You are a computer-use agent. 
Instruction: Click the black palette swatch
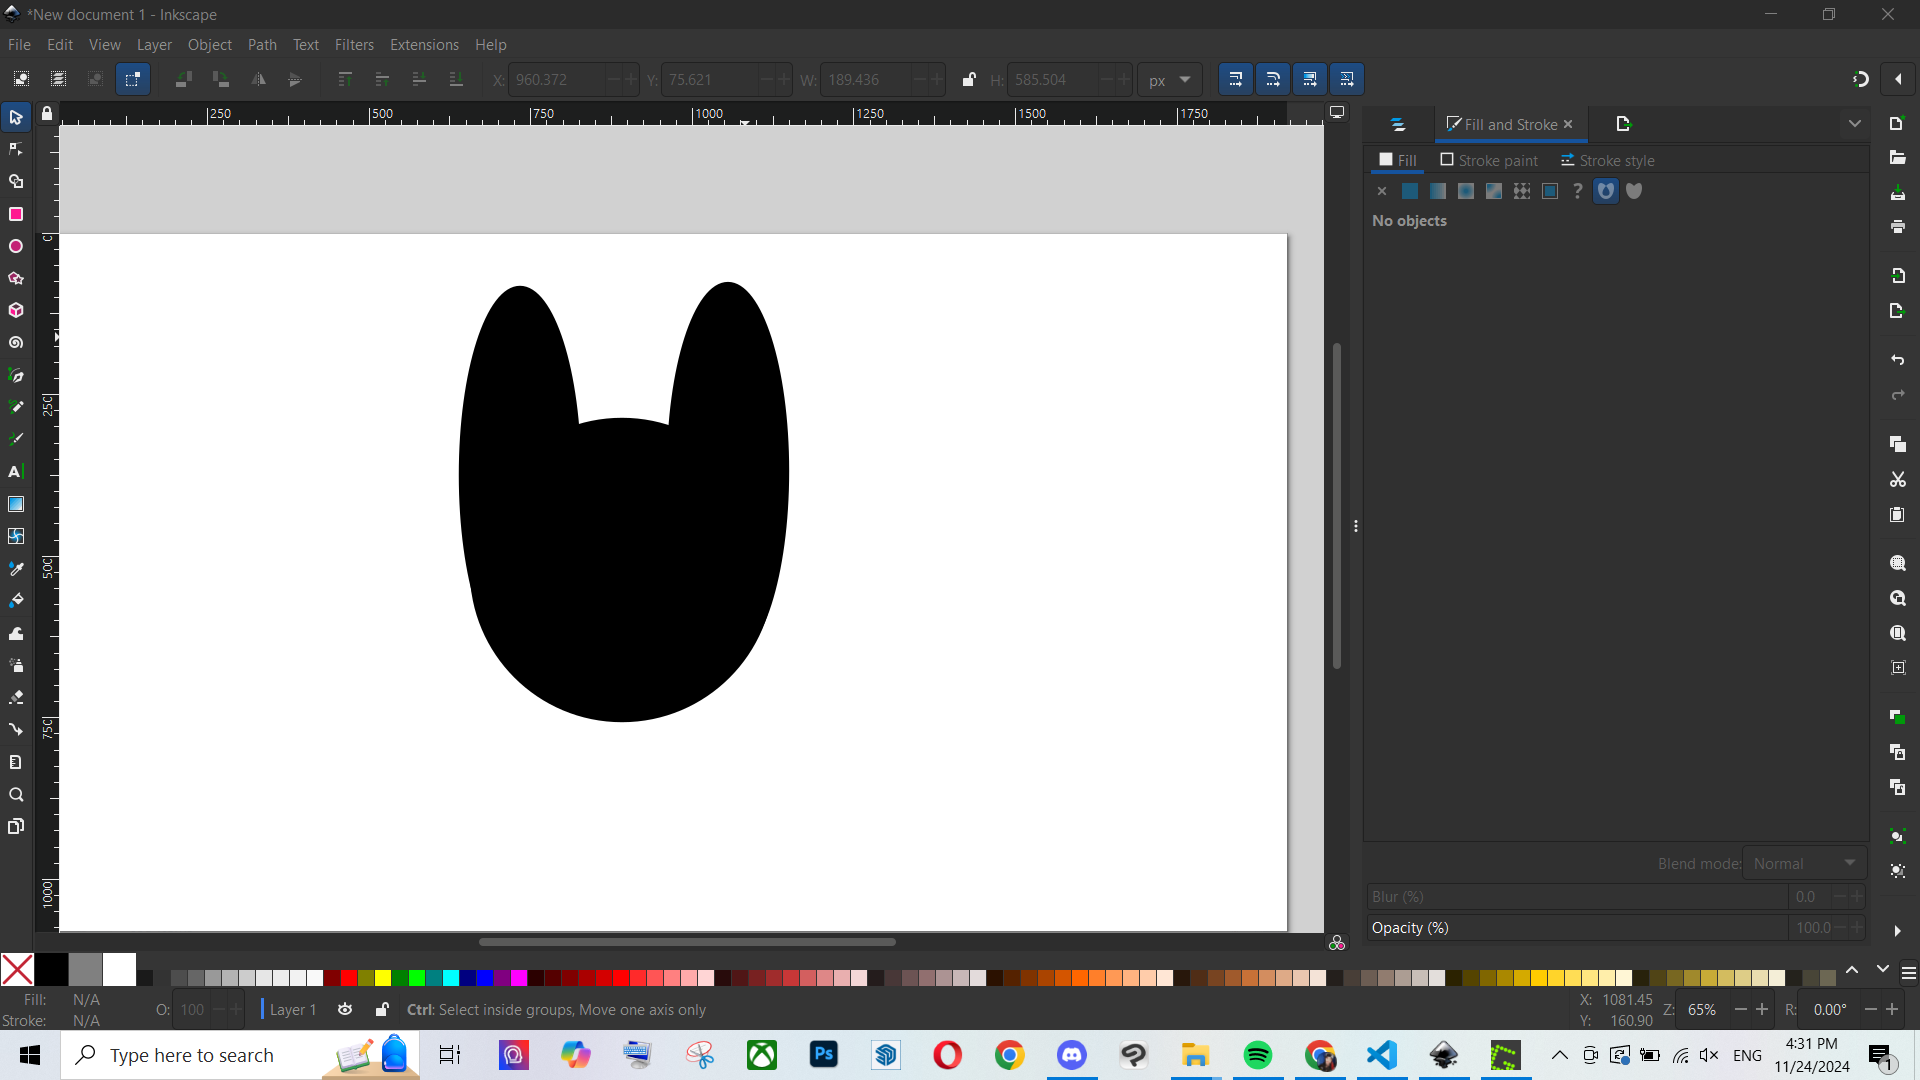52,969
